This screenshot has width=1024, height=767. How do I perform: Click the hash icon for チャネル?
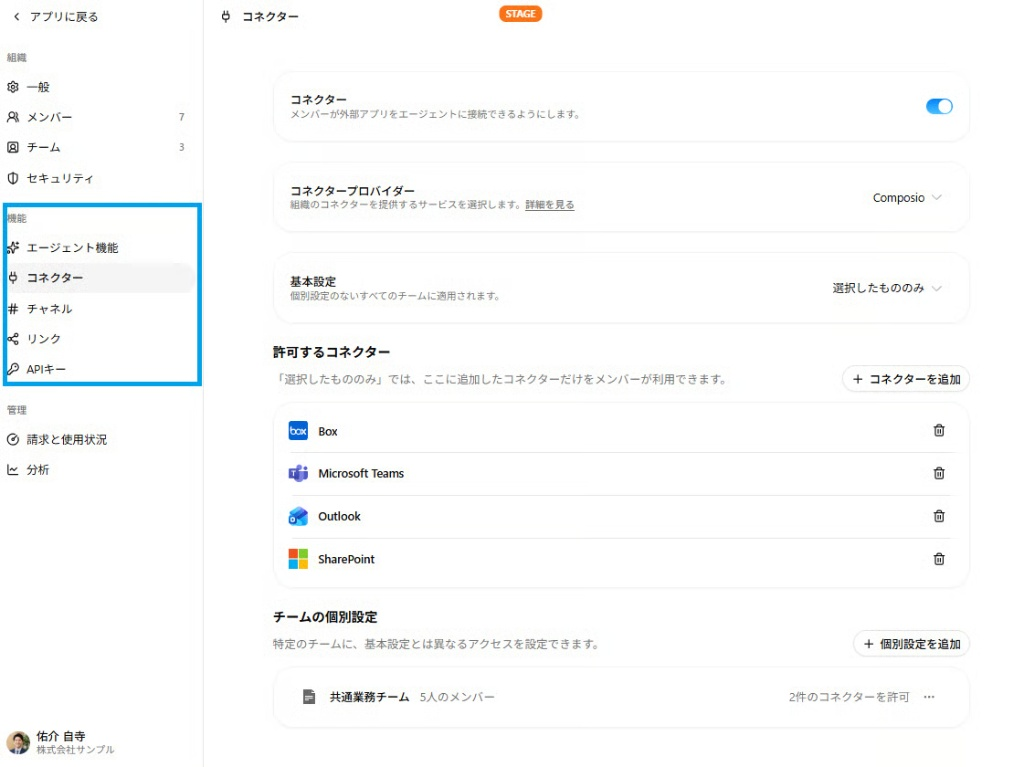tap(12, 308)
